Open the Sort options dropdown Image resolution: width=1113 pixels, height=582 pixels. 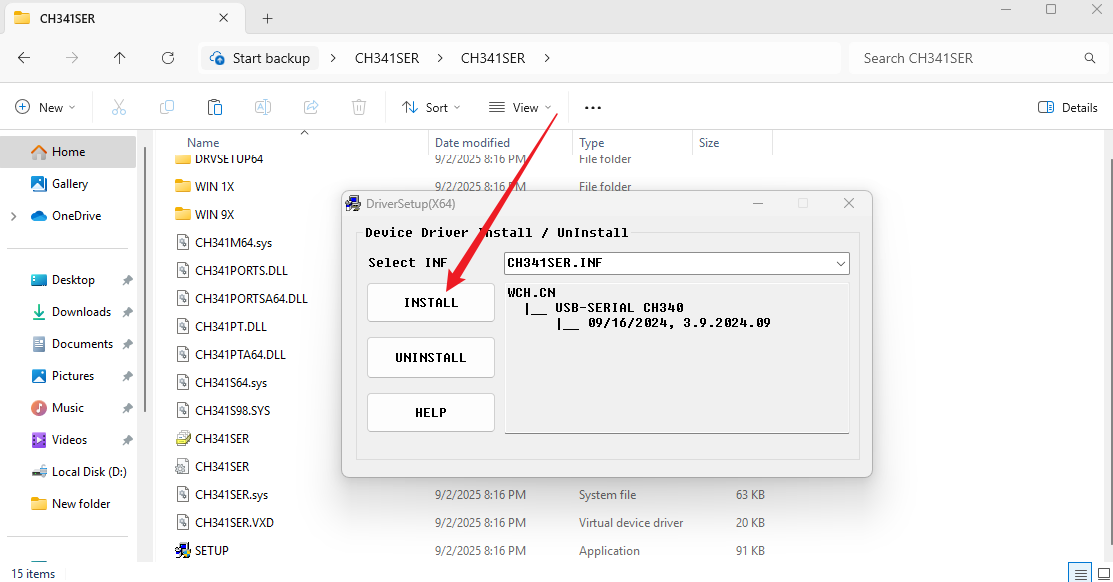pyautogui.click(x=431, y=107)
